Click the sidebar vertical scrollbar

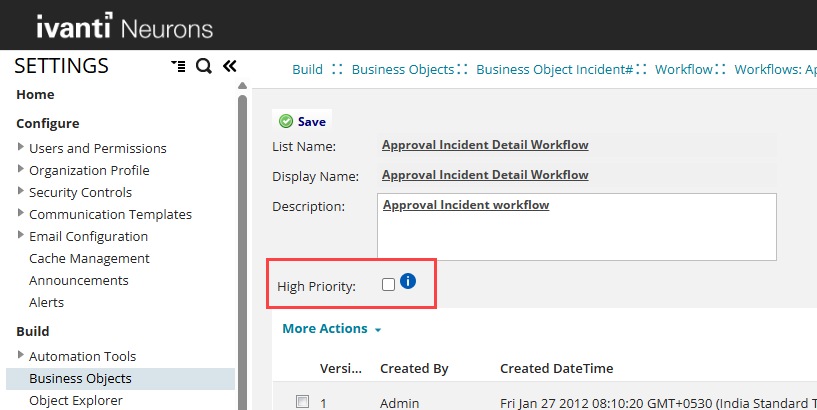pos(242,250)
